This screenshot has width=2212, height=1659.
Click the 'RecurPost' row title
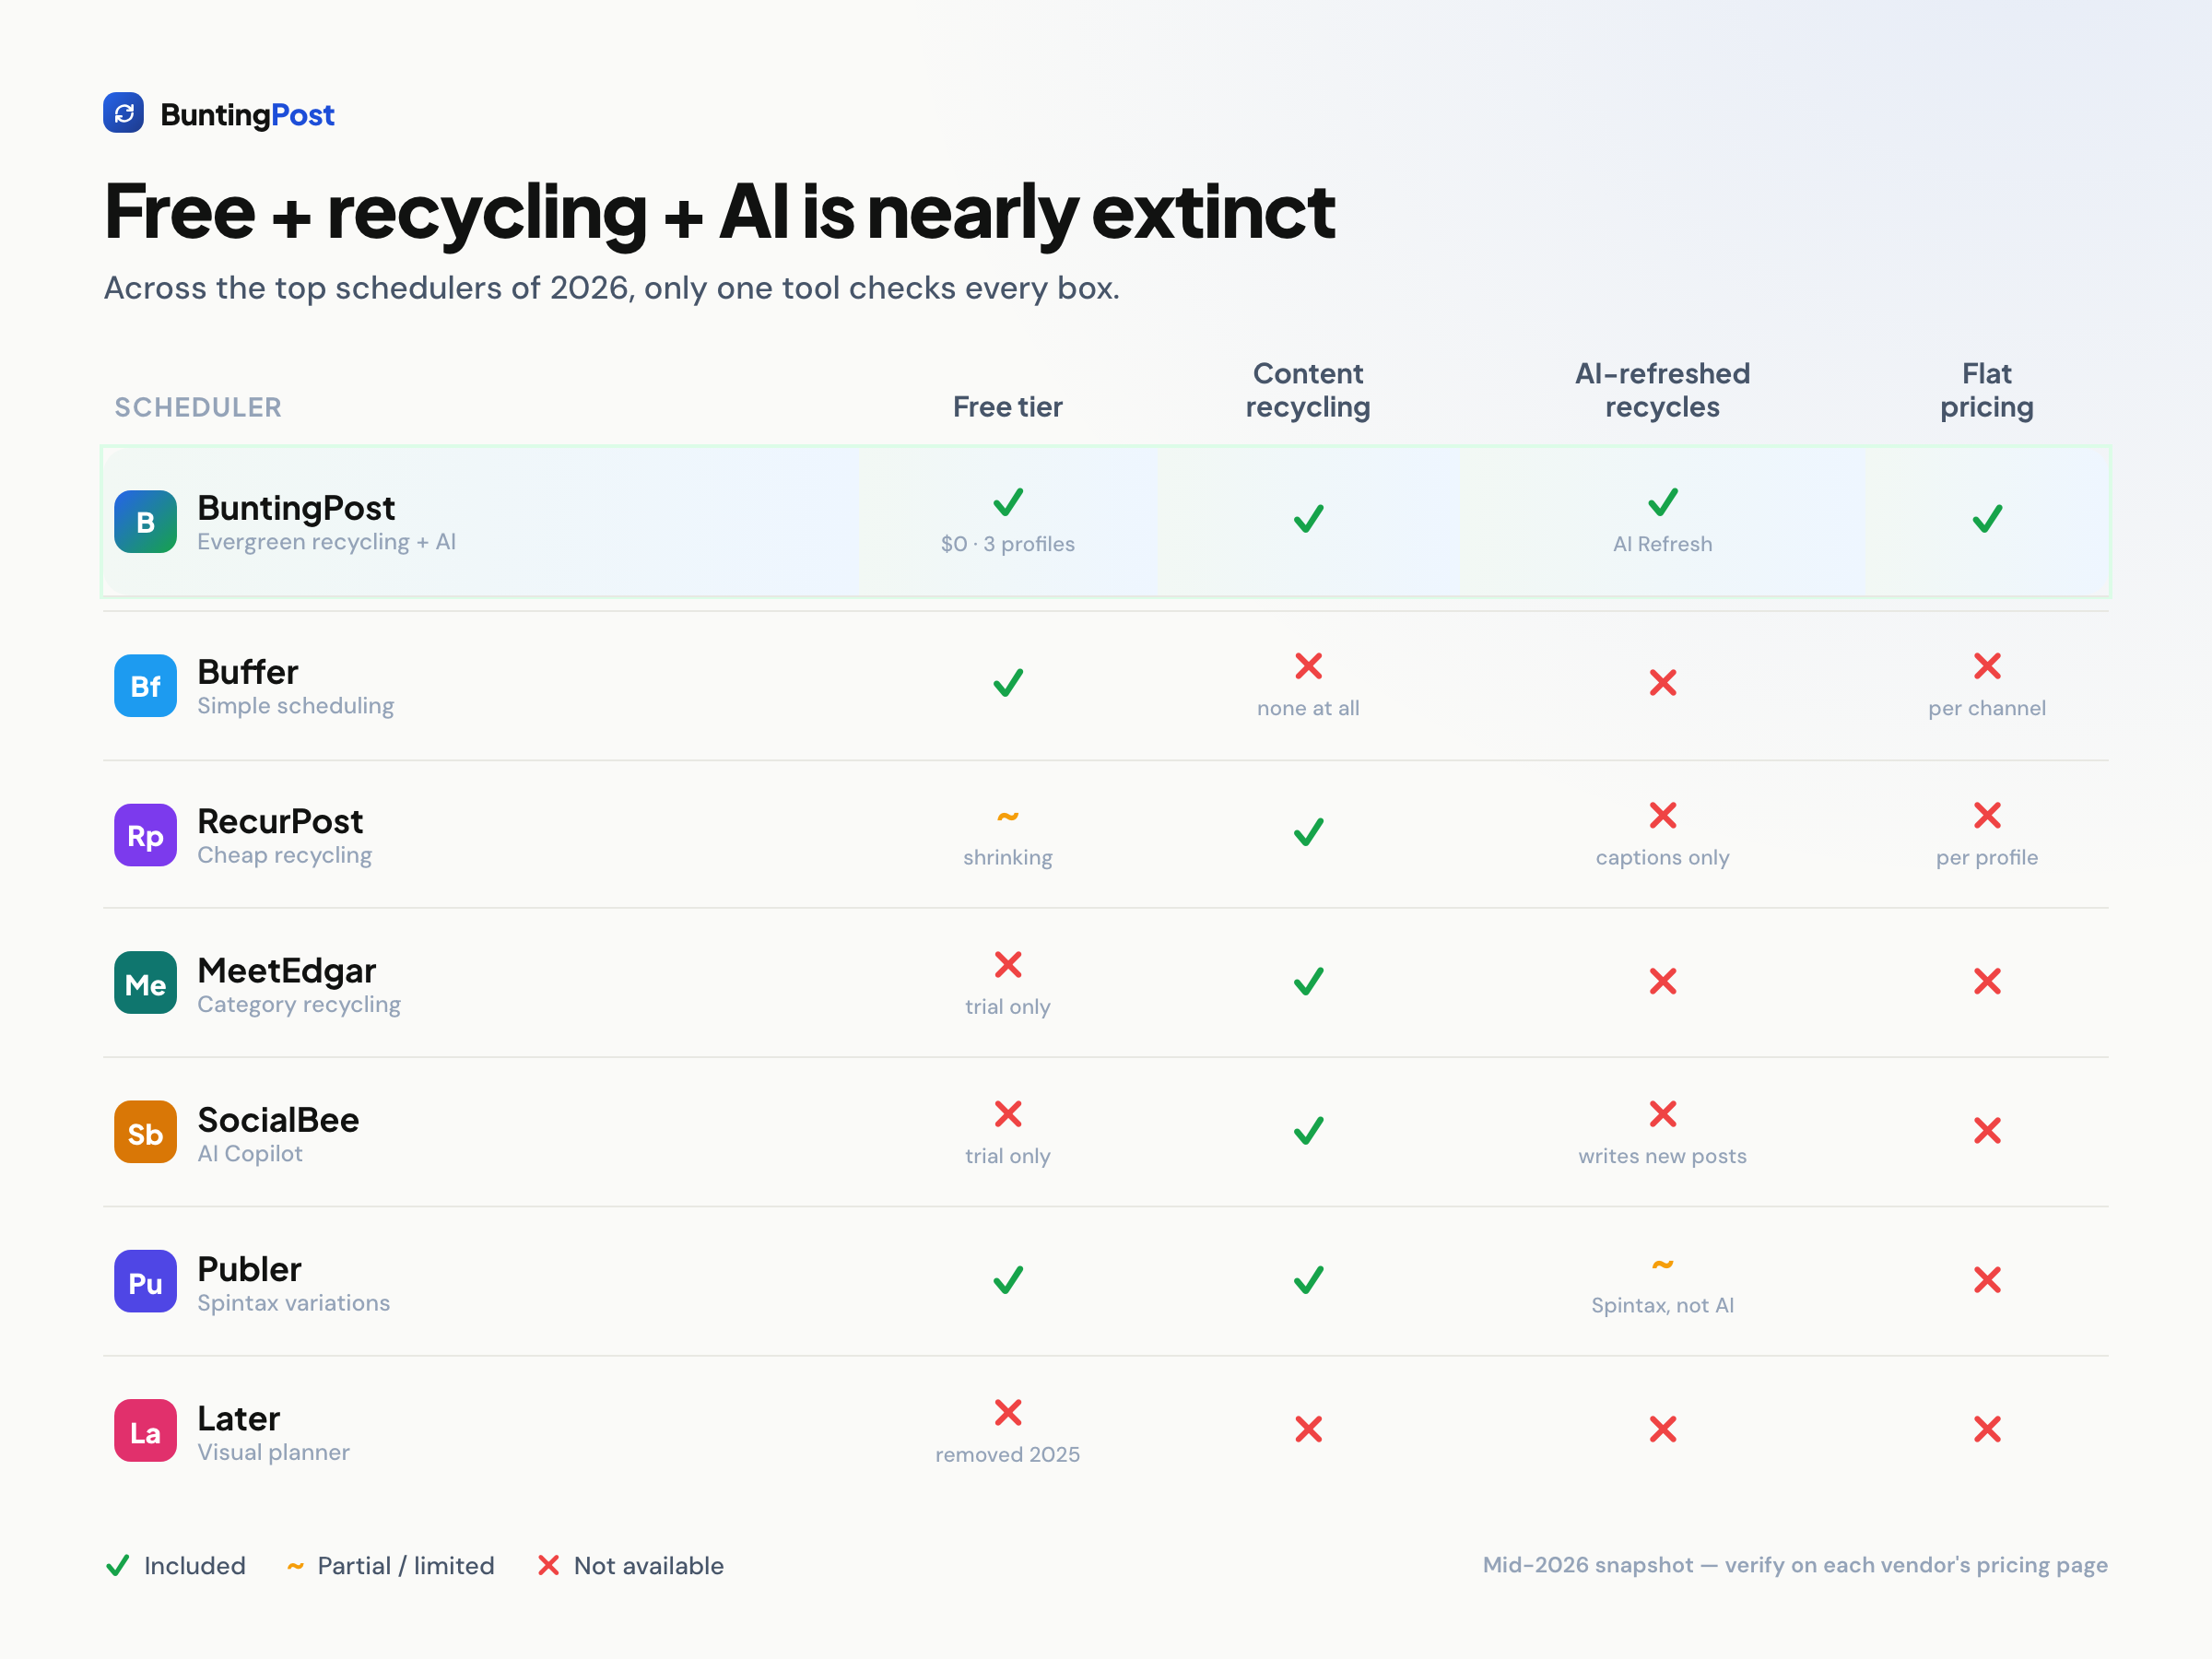point(280,821)
